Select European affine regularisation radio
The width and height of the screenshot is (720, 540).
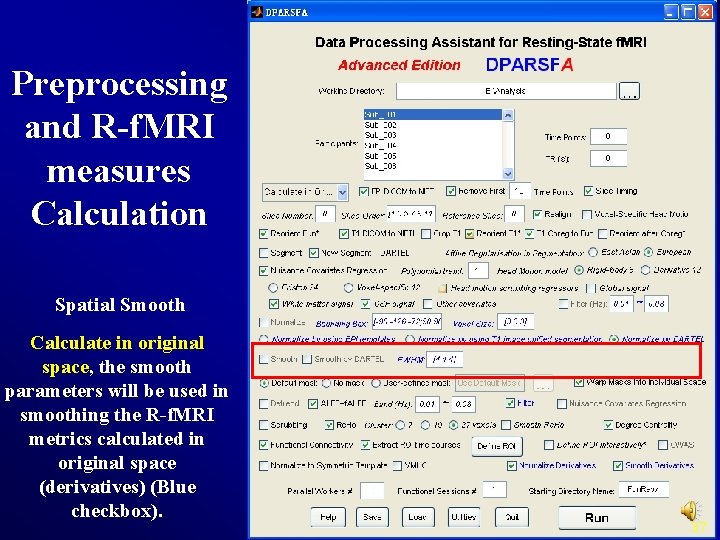(x=648, y=252)
